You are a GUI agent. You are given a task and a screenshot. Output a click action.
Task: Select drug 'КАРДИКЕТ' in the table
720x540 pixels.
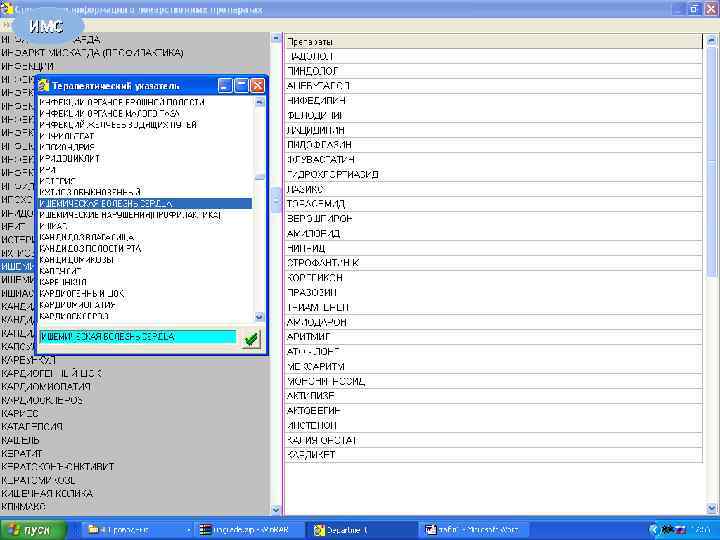click(494, 455)
